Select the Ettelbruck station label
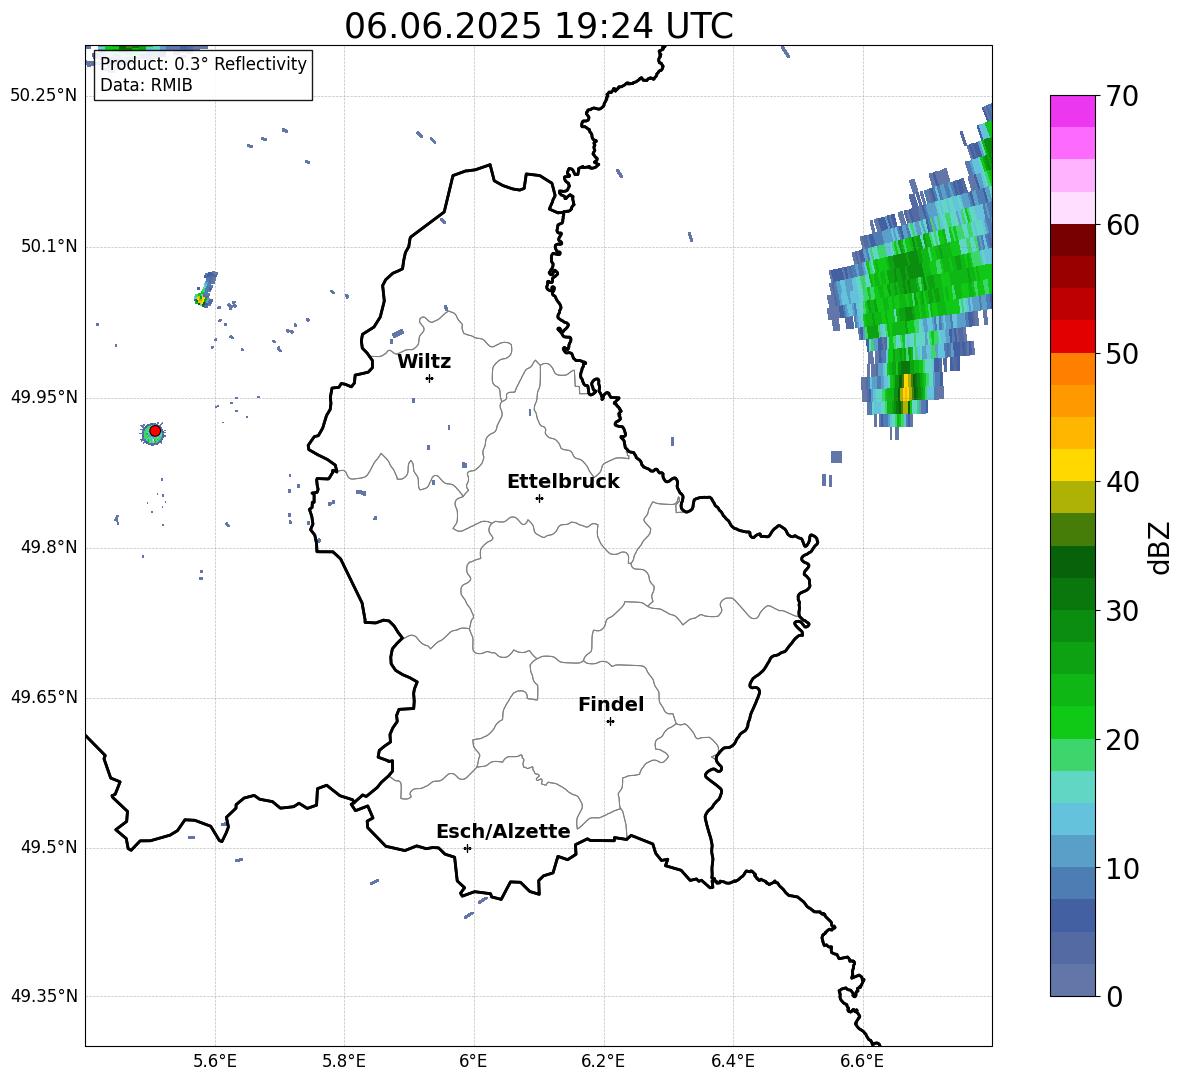Screen dimensions: 1184x1081 tap(563, 482)
